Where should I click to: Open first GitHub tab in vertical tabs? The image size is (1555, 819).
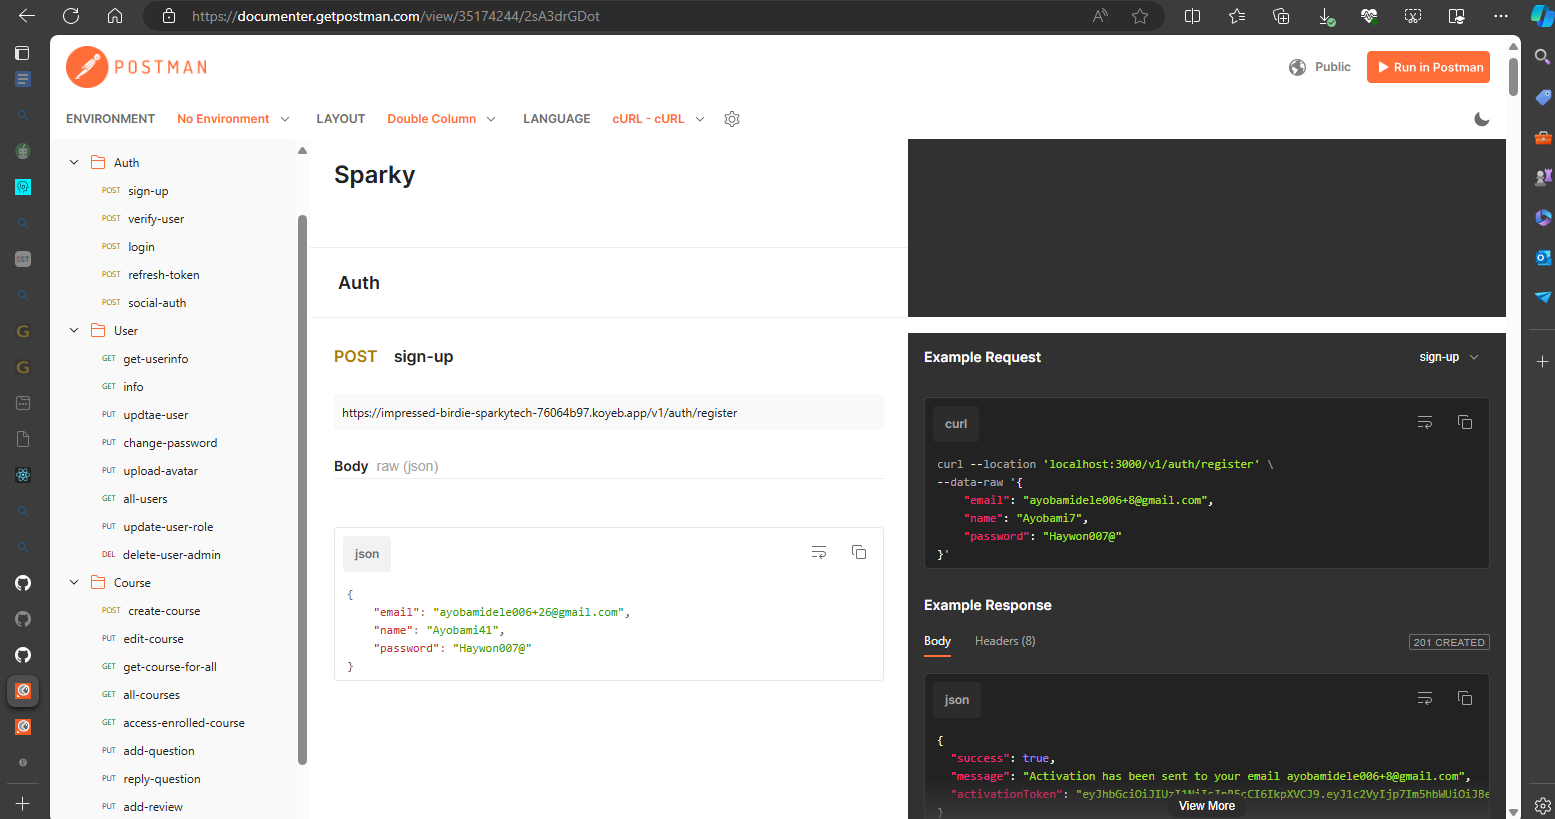coord(22,583)
